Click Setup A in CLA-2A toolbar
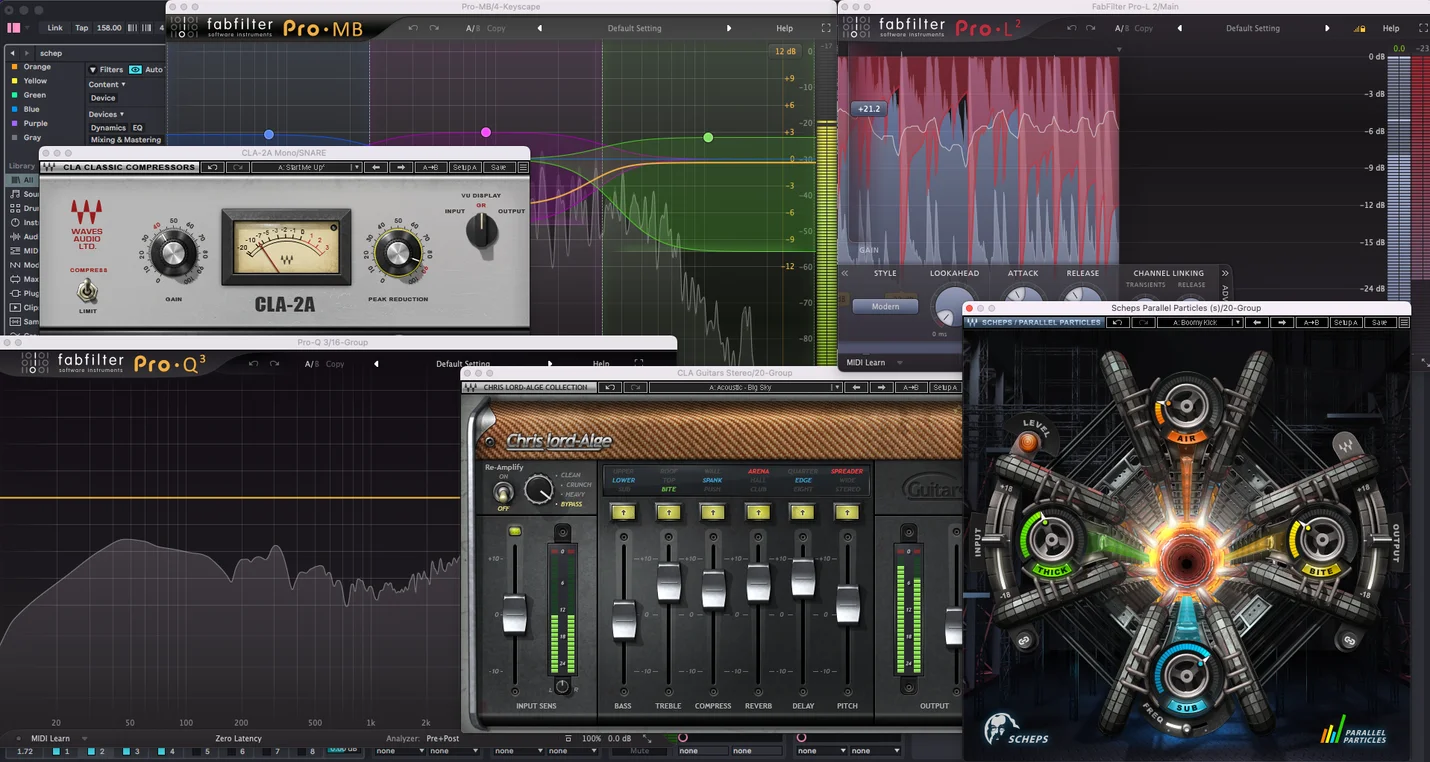The width and height of the screenshot is (1430, 762). pos(464,167)
